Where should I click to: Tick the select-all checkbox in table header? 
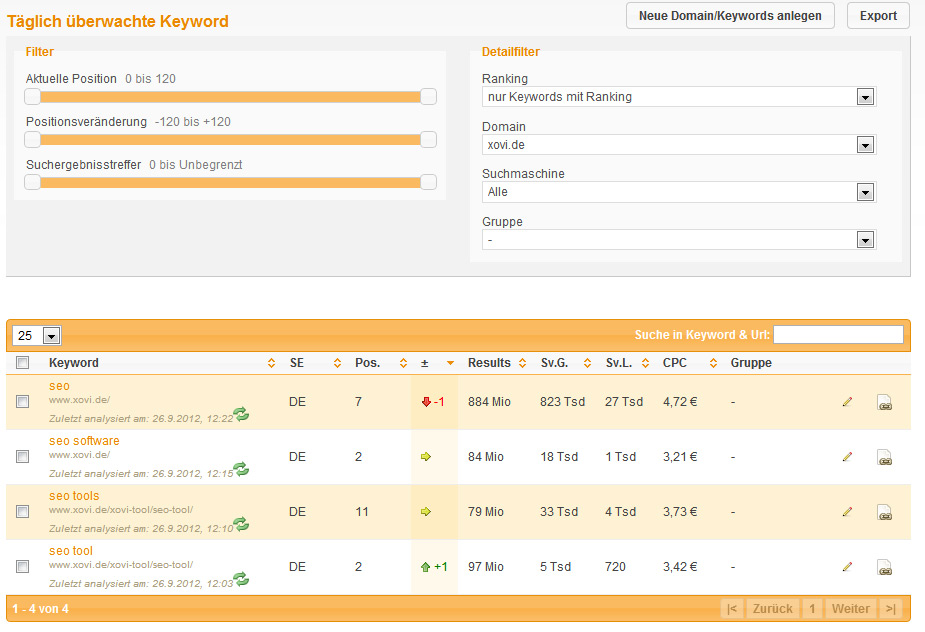(x=22, y=363)
